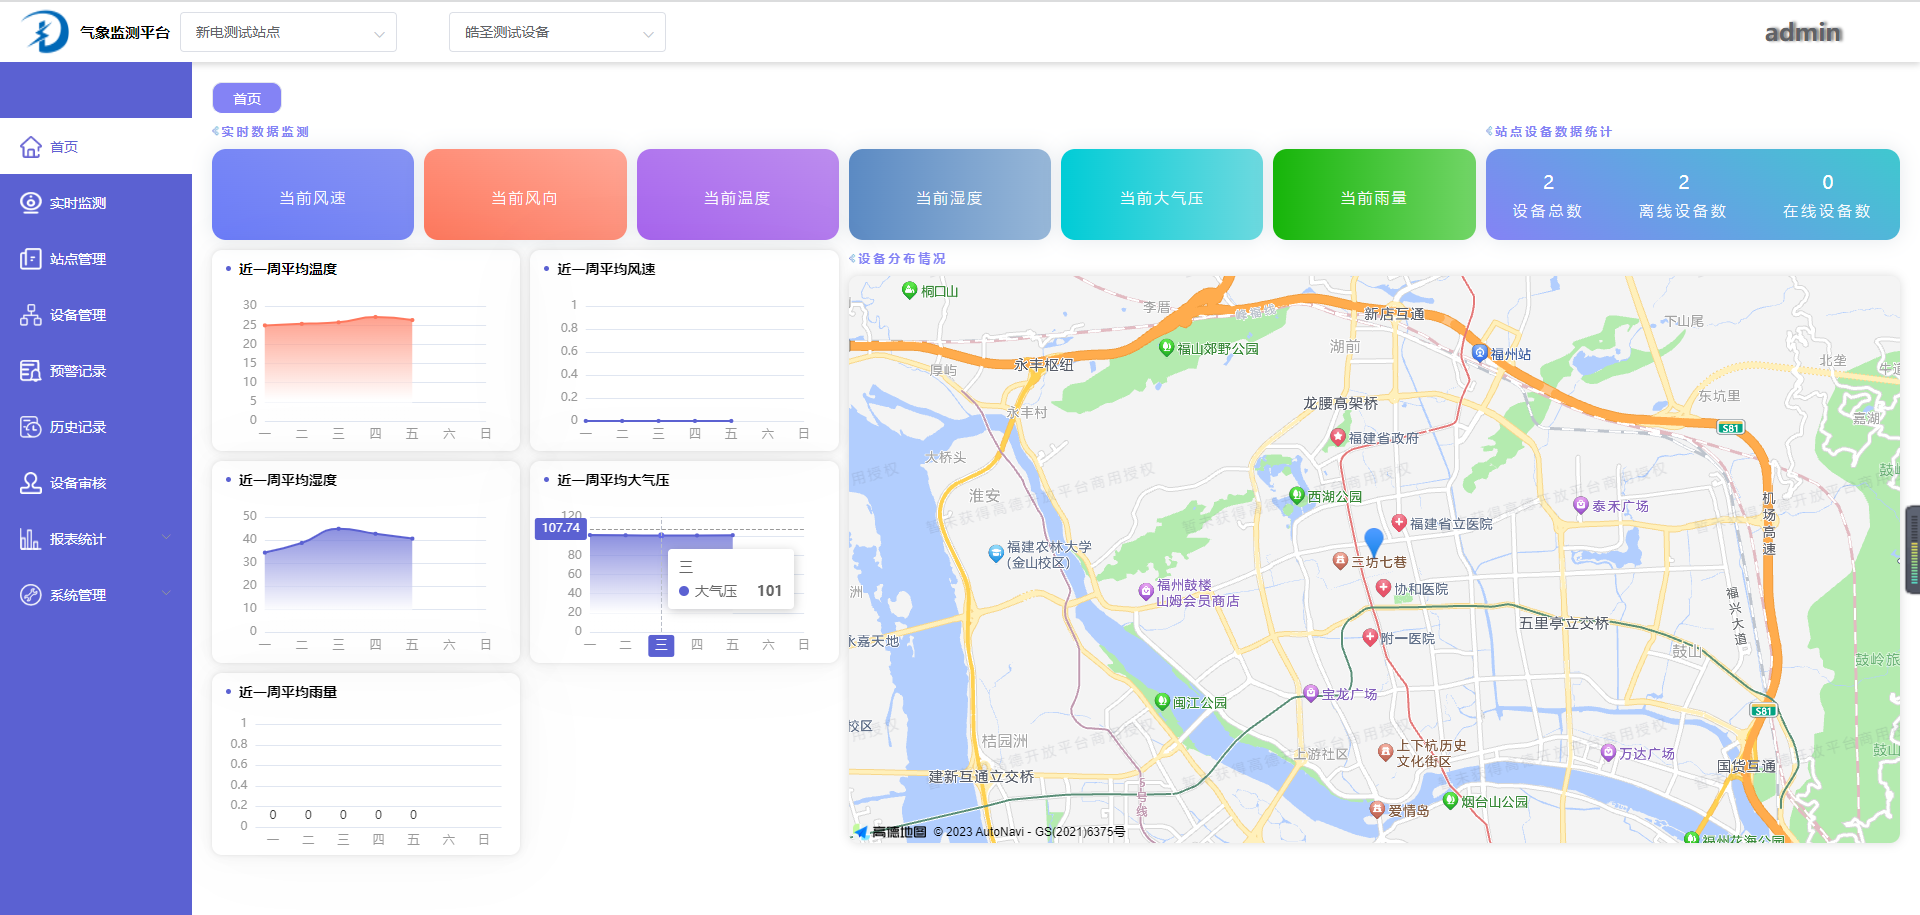Click the 离线设备数 count
The width and height of the screenshot is (1920, 915).
click(1684, 182)
